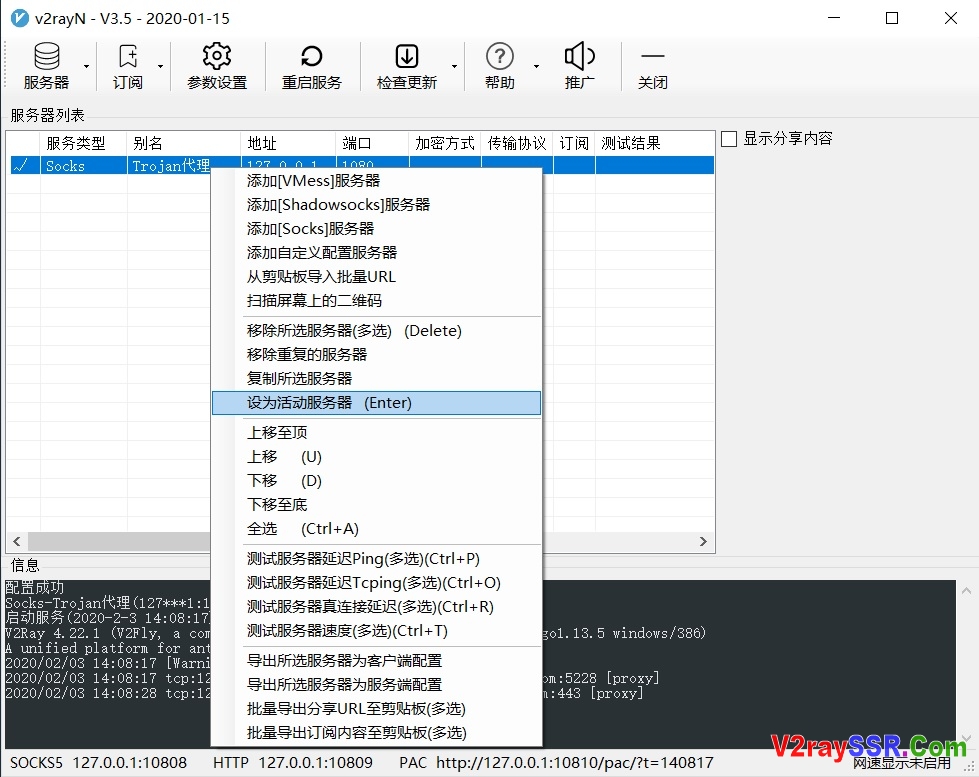Open the 检查更新 dropdown arrow
The image size is (979, 777).
[452, 66]
